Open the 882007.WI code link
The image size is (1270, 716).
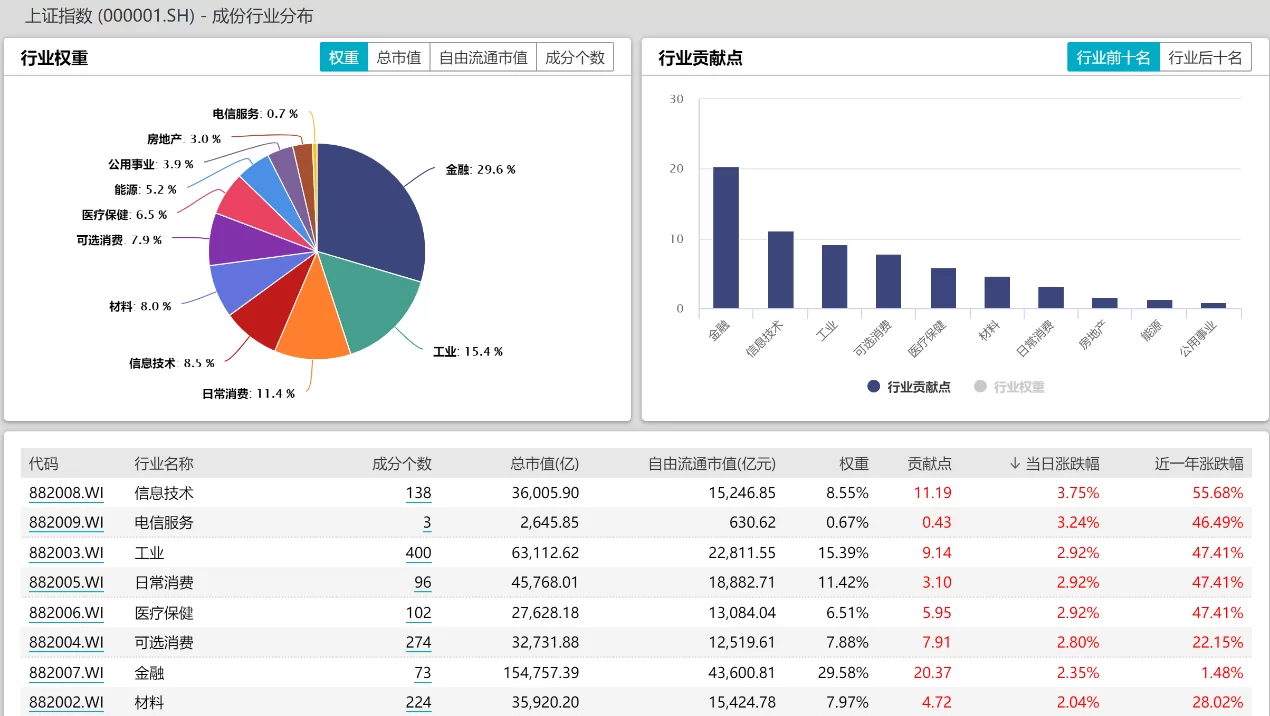click(66, 673)
